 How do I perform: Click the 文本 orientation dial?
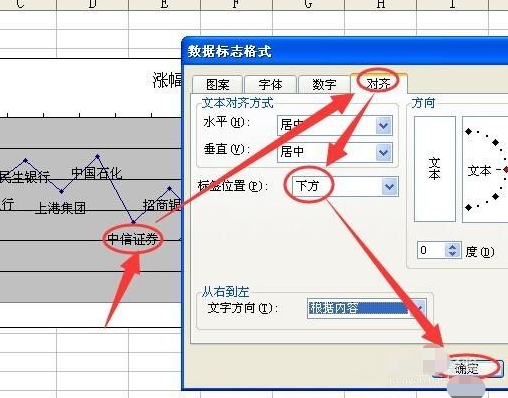point(485,170)
